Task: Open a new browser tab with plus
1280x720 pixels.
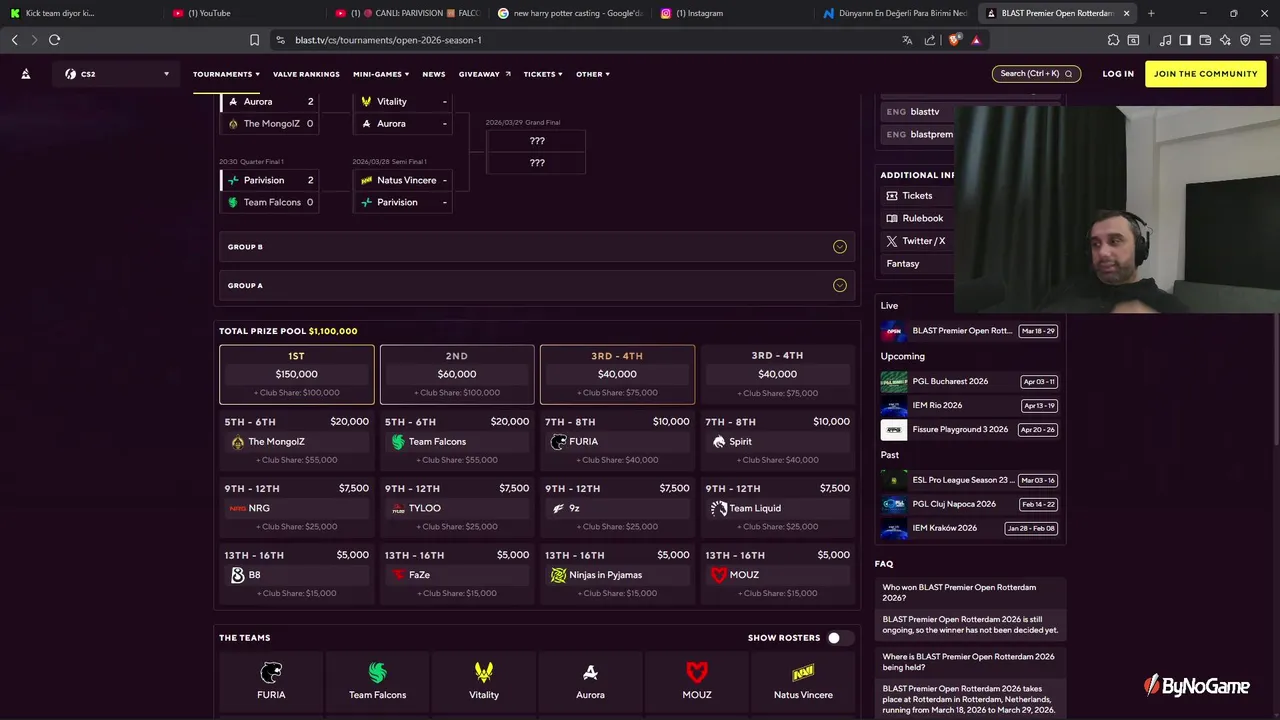Action: click(1151, 13)
